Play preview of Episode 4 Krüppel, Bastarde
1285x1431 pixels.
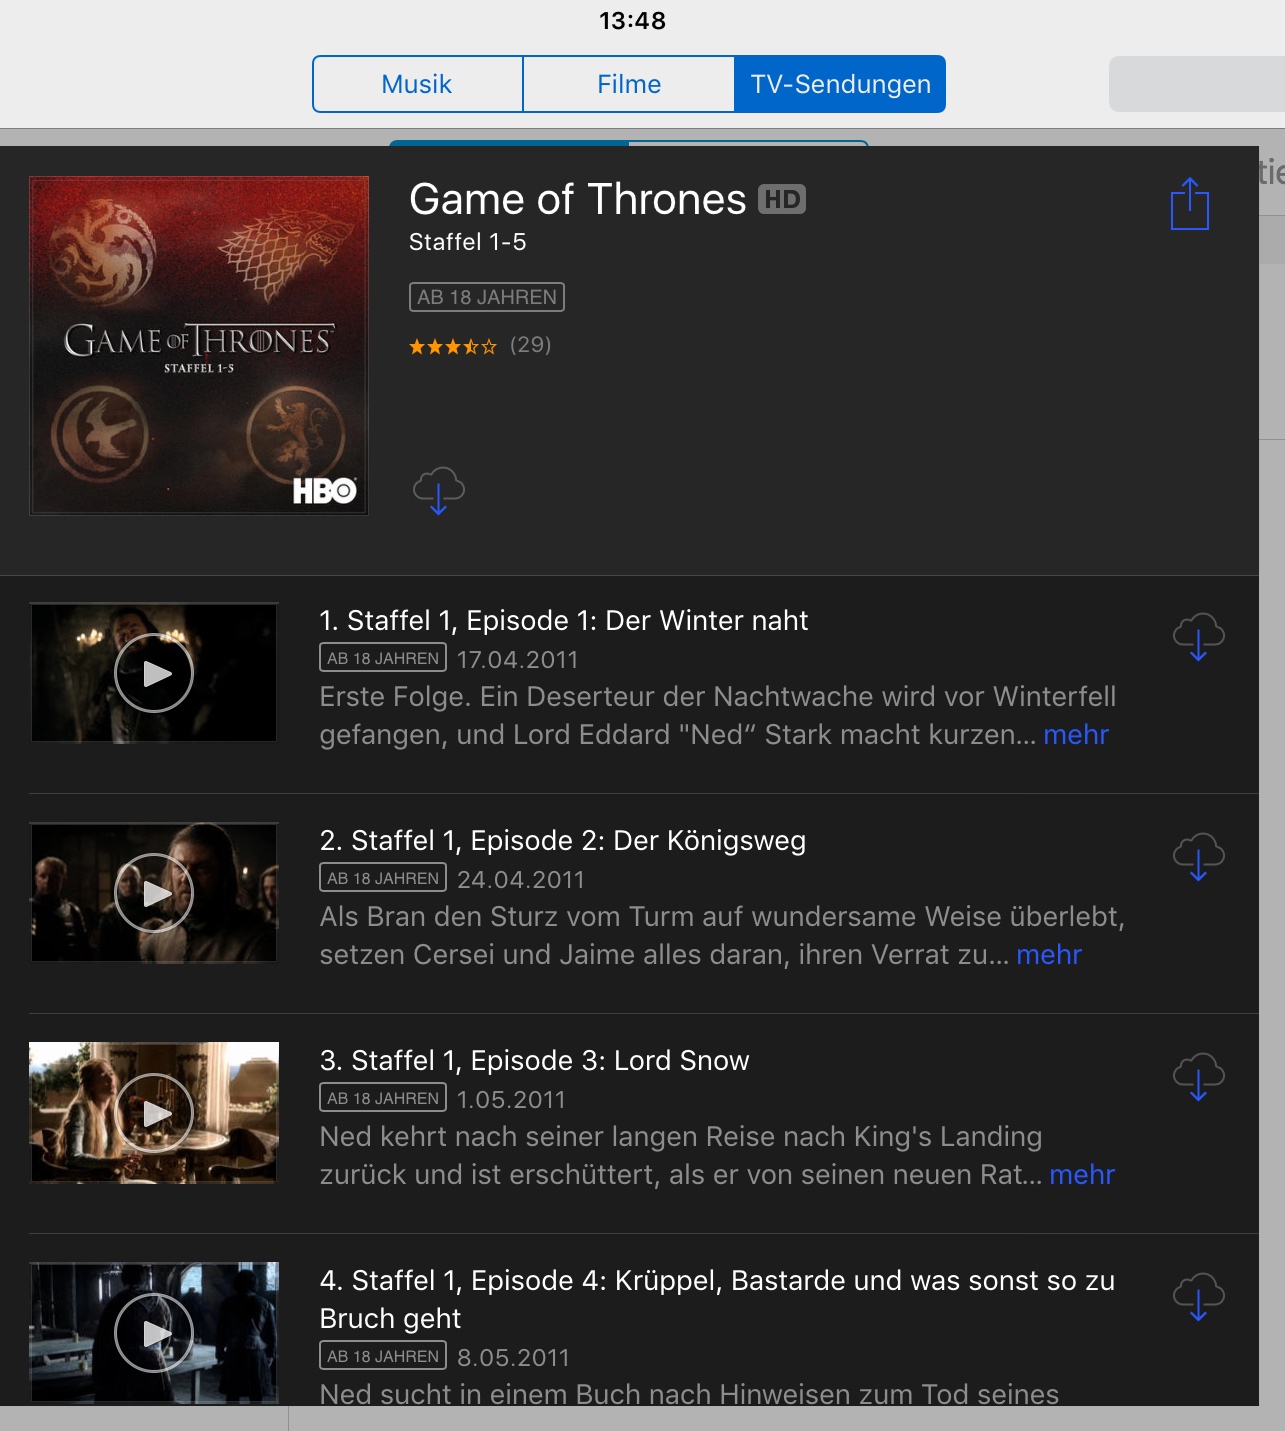154,1333
